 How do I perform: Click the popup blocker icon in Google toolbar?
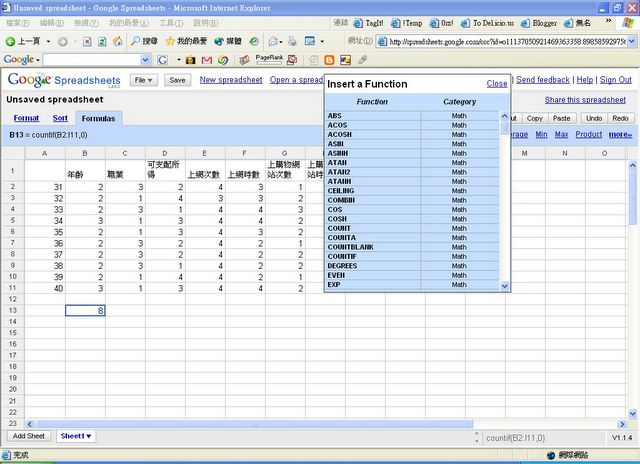click(x=292, y=60)
